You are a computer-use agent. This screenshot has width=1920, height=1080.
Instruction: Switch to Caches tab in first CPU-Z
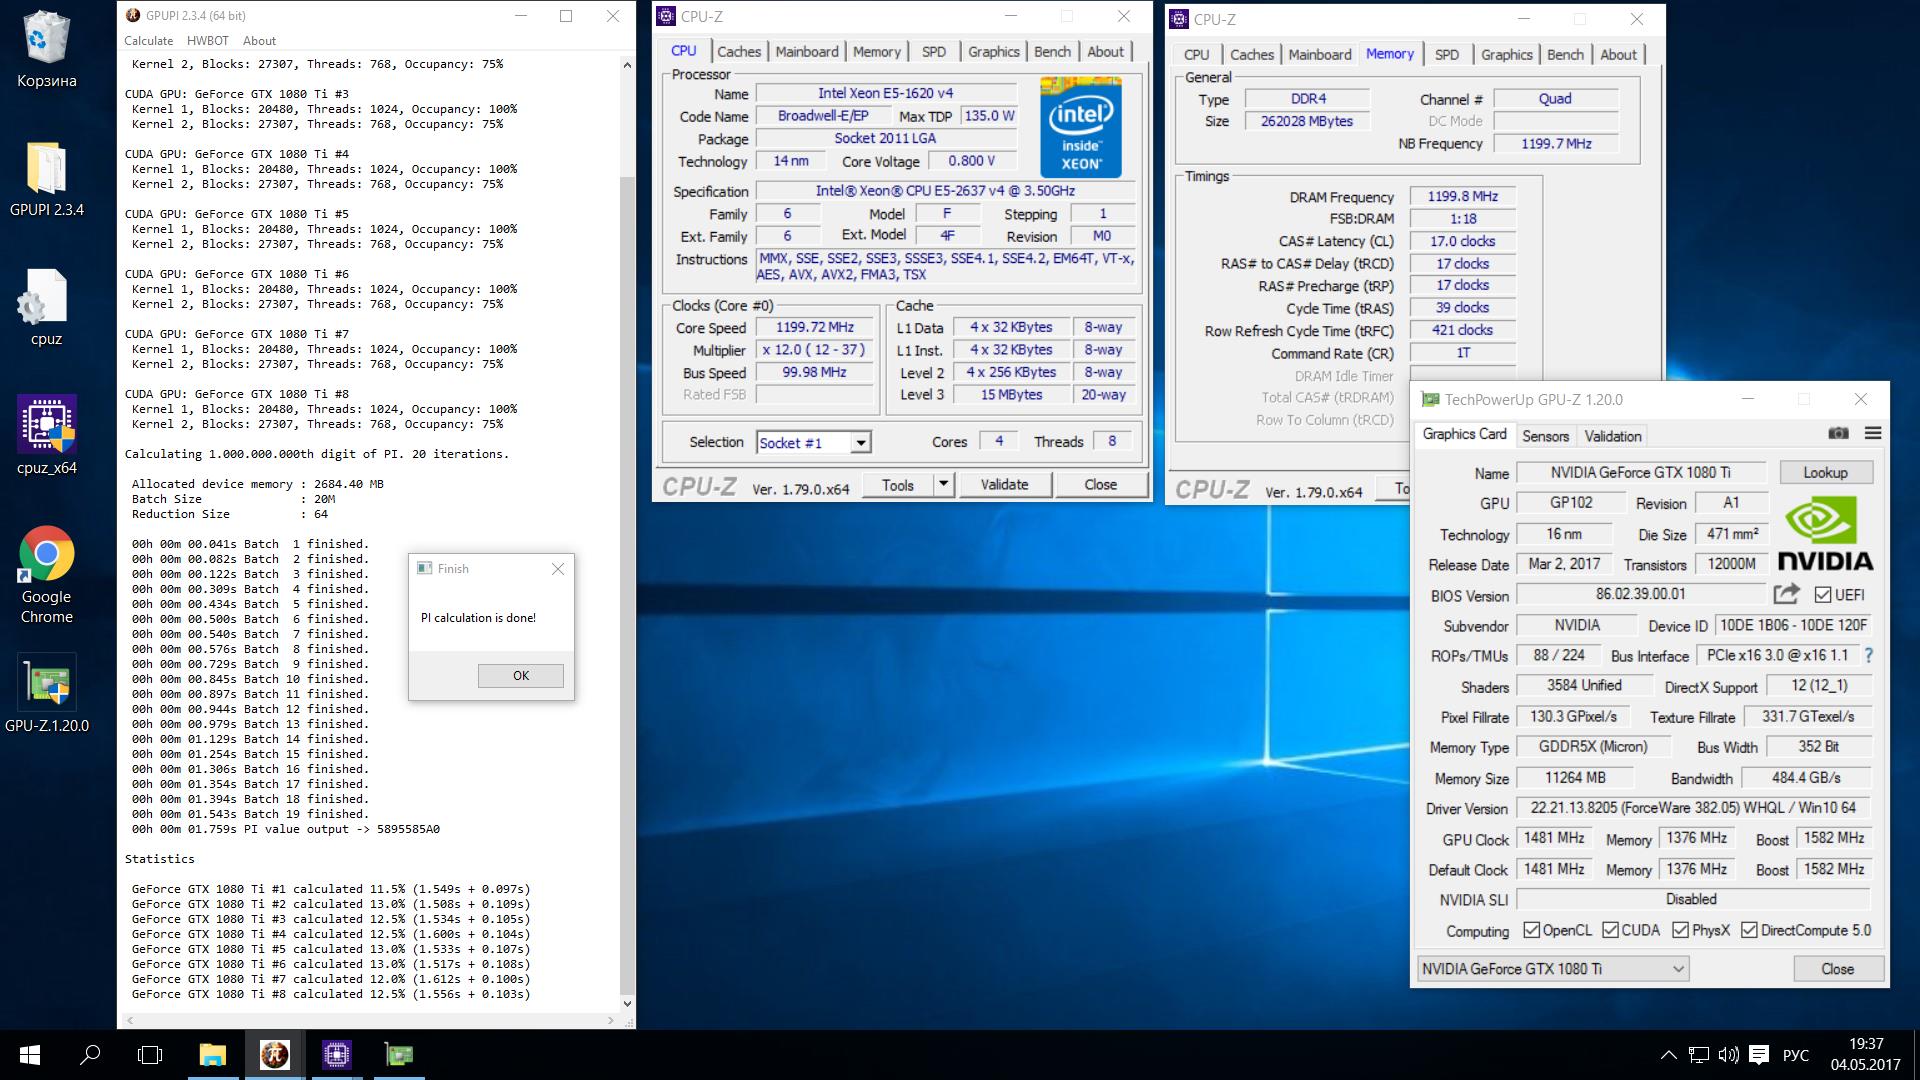coord(739,52)
